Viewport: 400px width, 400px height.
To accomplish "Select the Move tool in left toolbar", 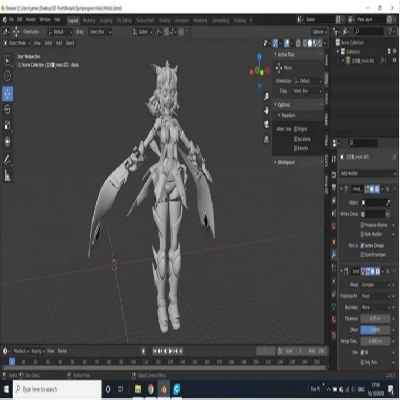I will (x=7, y=94).
